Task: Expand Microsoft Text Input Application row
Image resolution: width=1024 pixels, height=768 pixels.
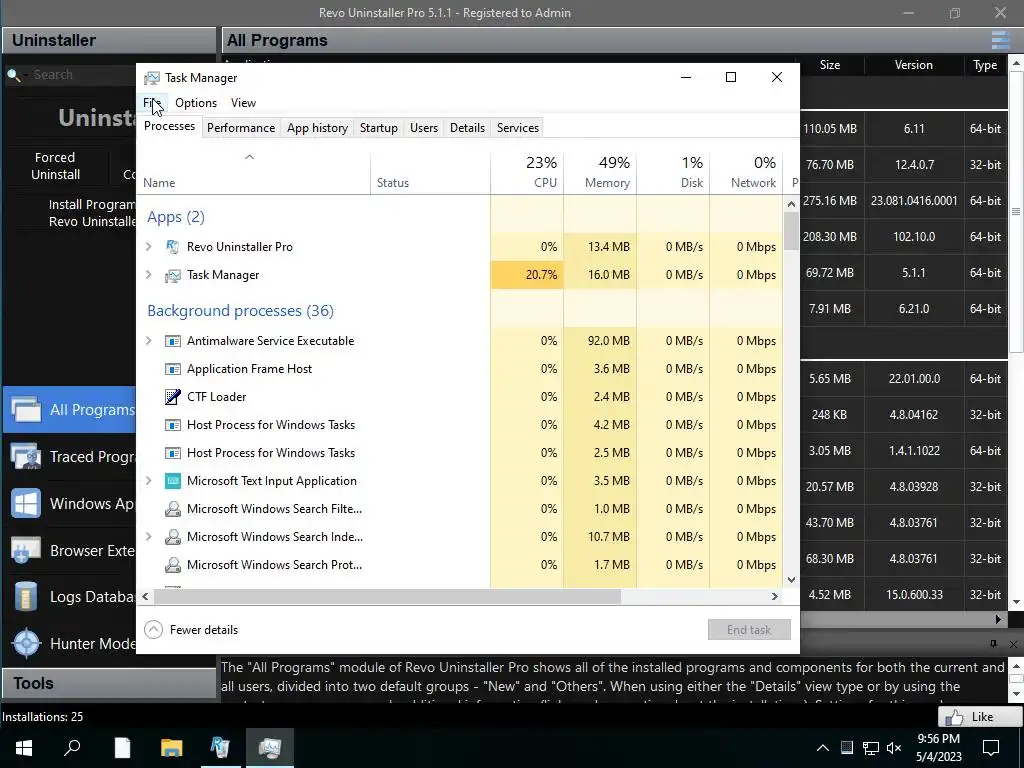Action: point(148,481)
